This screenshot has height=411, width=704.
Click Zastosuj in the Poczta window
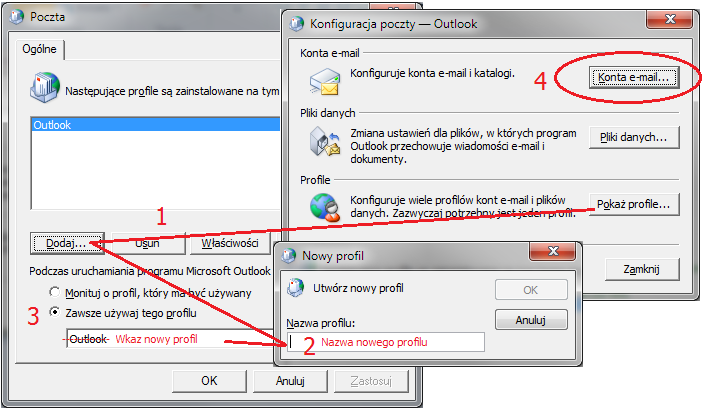coord(371,381)
